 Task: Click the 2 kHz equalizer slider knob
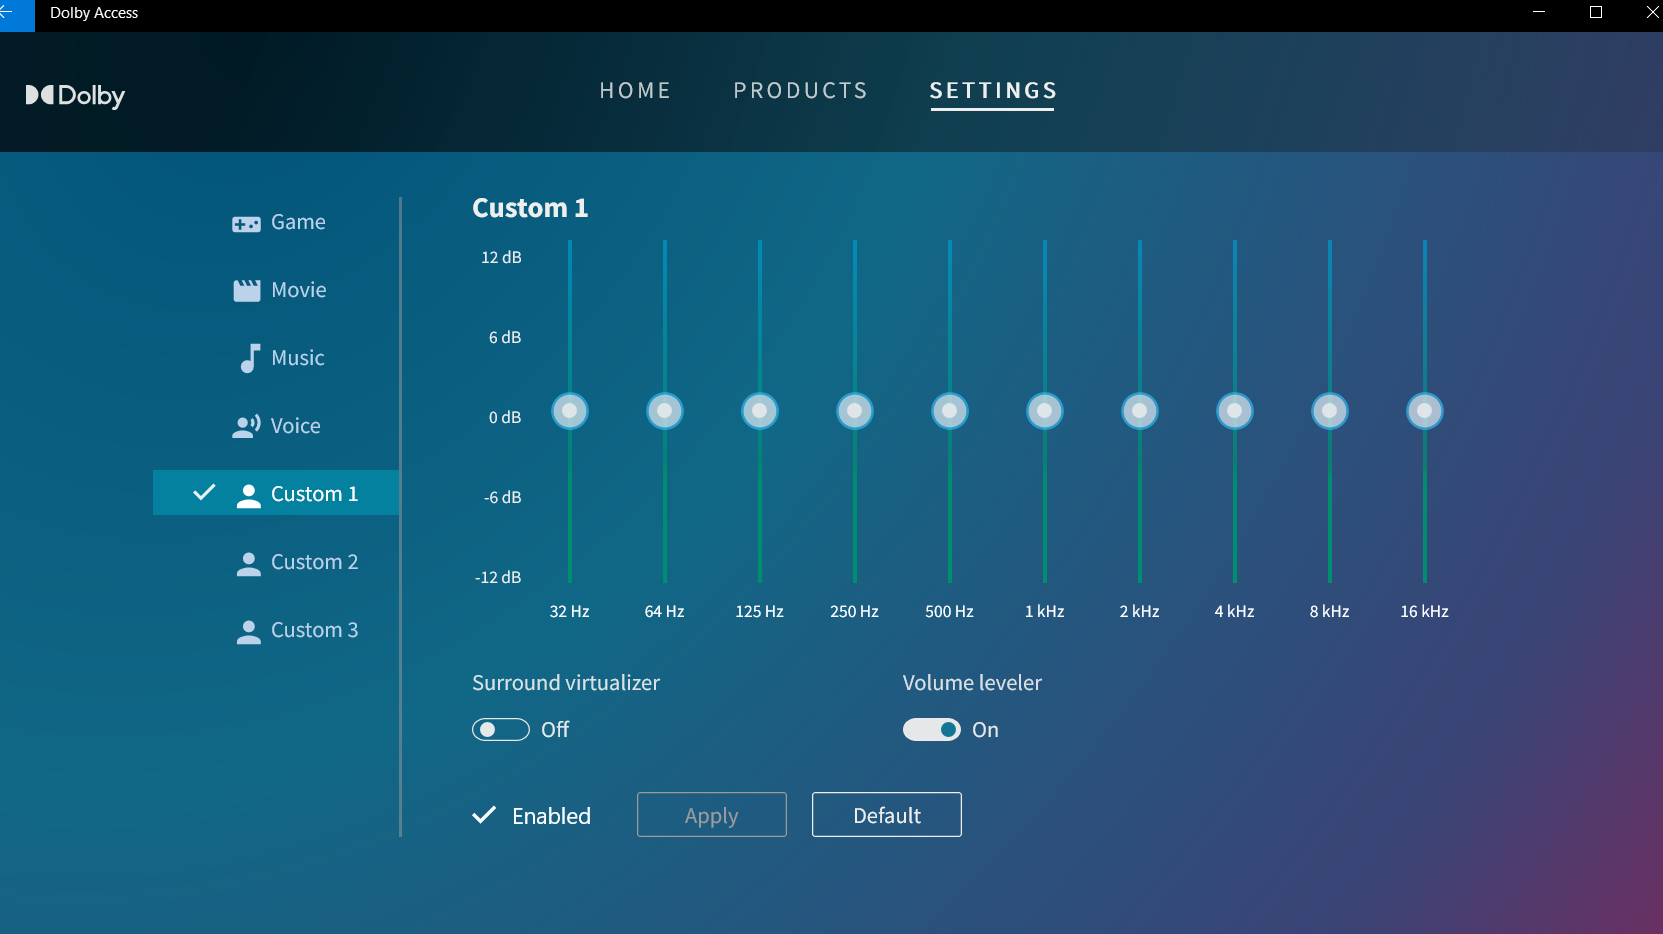[x=1140, y=411]
